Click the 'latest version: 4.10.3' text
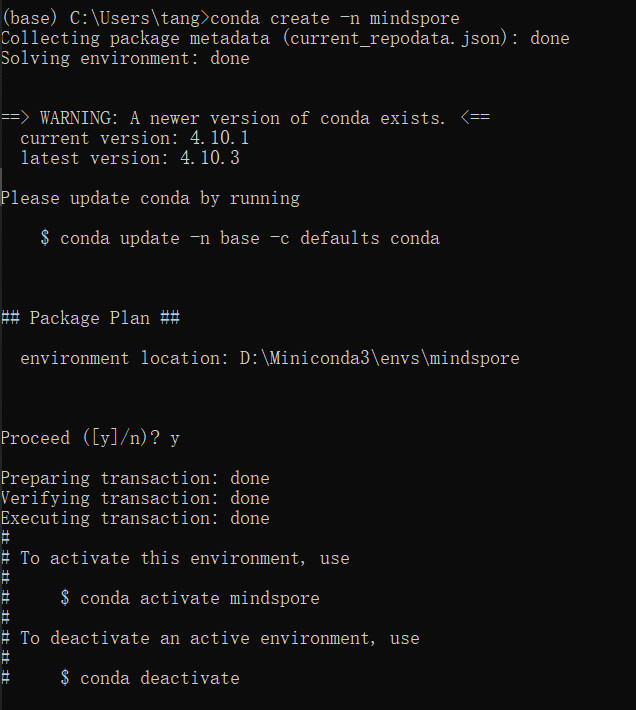This screenshot has width=636, height=710. coord(130,158)
